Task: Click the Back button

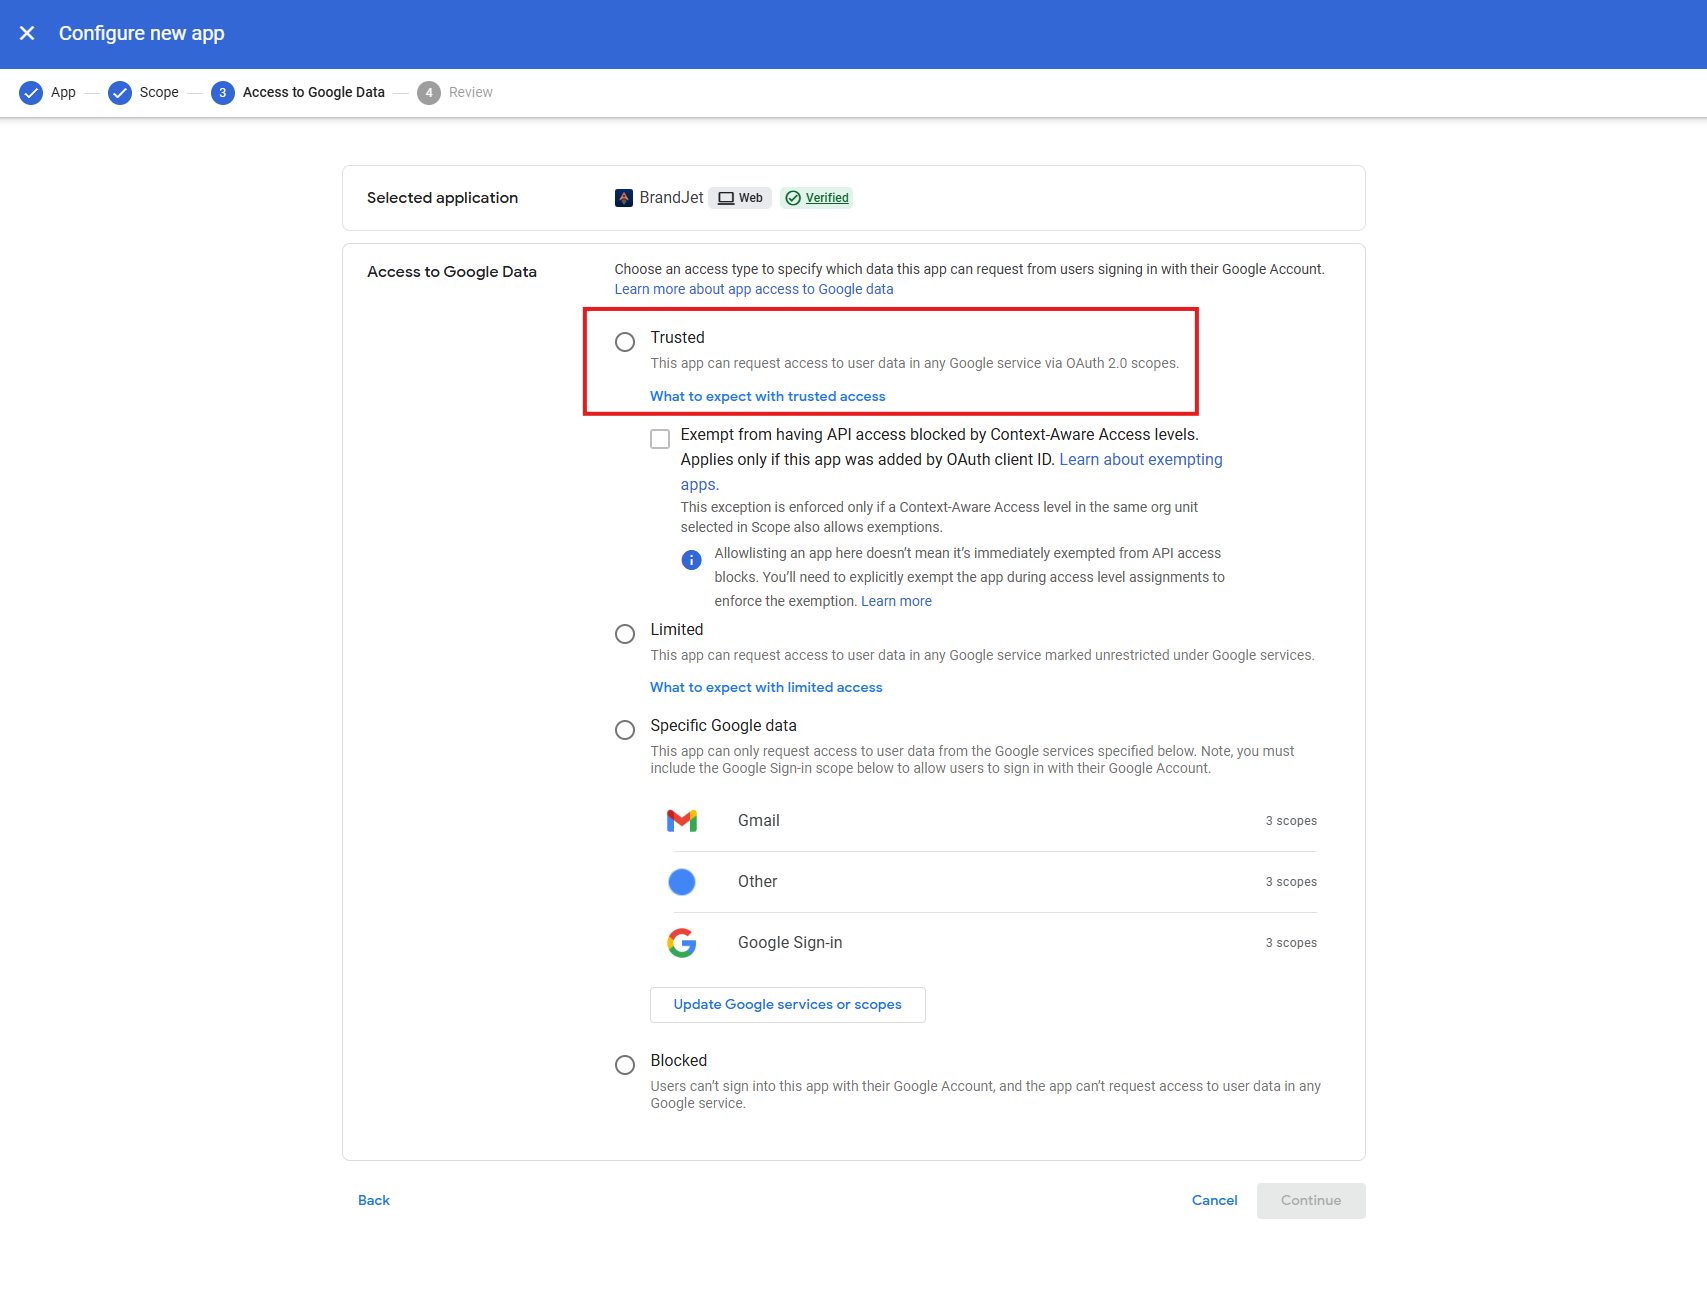Action: pyautogui.click(x=374, y=1201)
